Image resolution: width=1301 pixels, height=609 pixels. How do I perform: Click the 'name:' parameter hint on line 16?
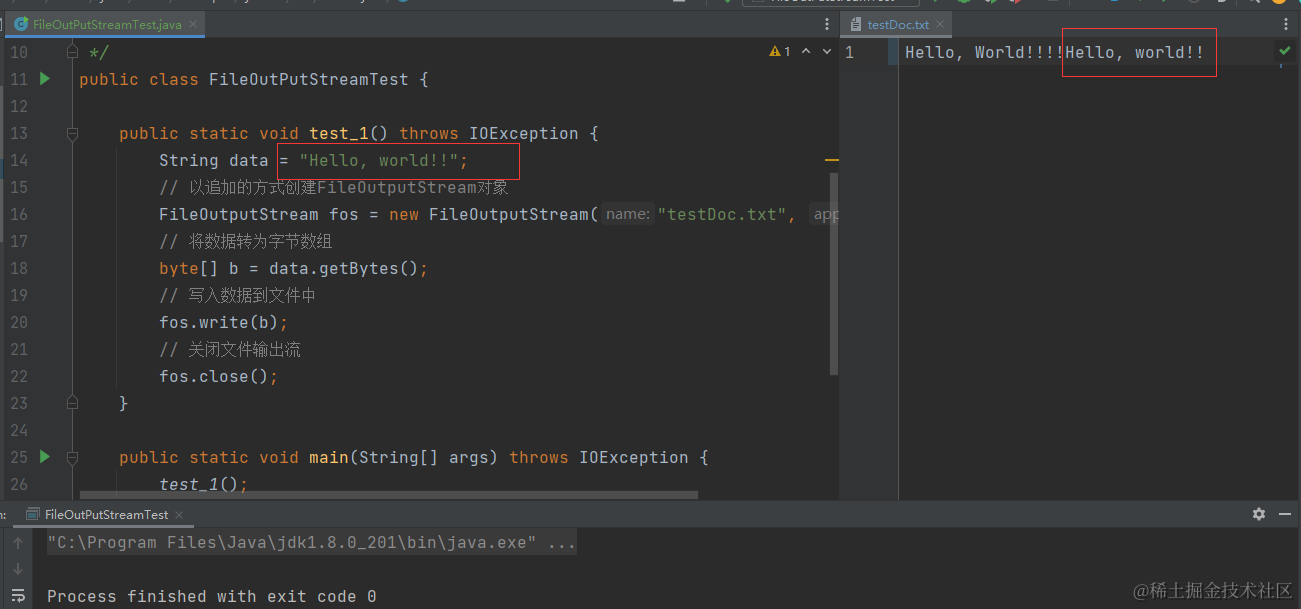[x=628, y=214]
